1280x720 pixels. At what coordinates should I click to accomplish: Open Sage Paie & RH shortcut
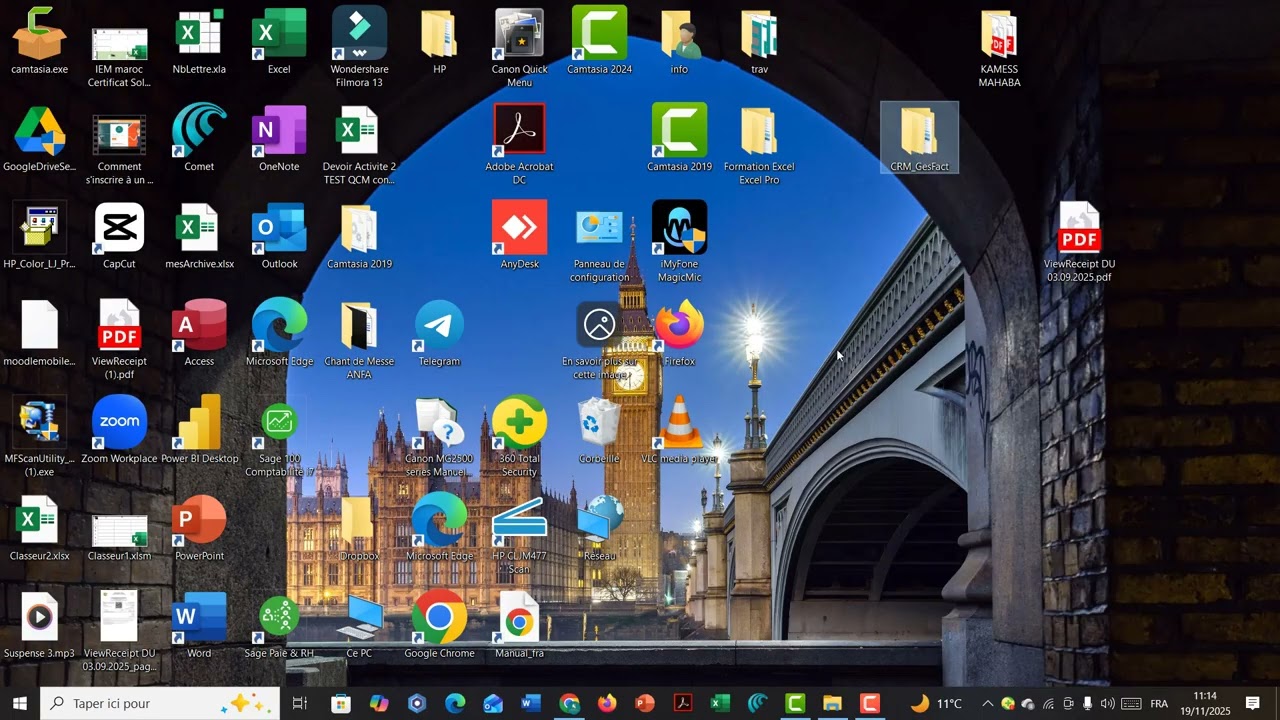279,626
